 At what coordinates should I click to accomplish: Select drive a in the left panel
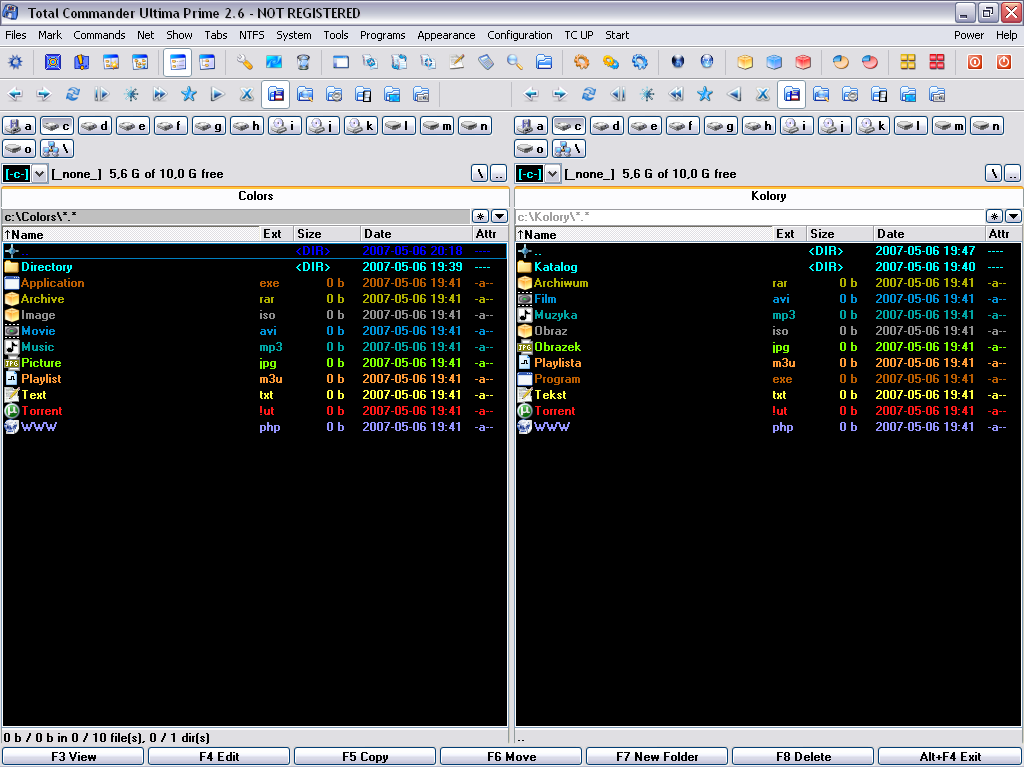coord(19,126)
